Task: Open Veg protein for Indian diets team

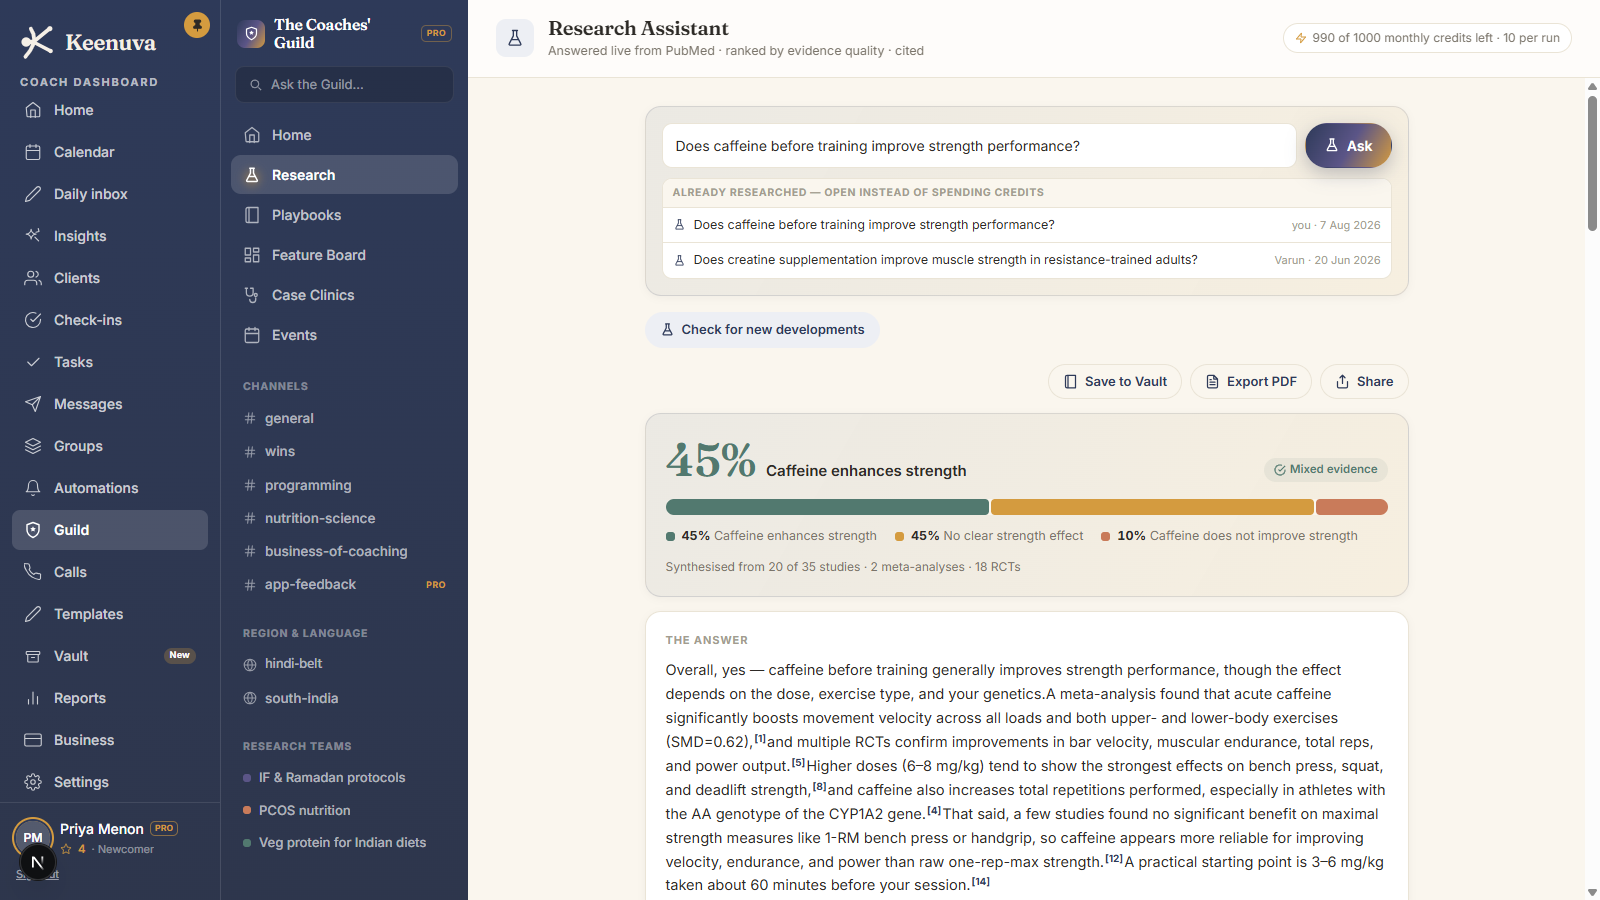Action: coord(344,843)
